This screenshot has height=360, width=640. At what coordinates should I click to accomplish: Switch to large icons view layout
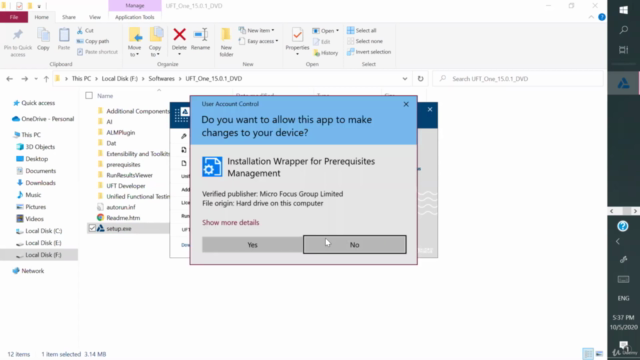[599, 353]
